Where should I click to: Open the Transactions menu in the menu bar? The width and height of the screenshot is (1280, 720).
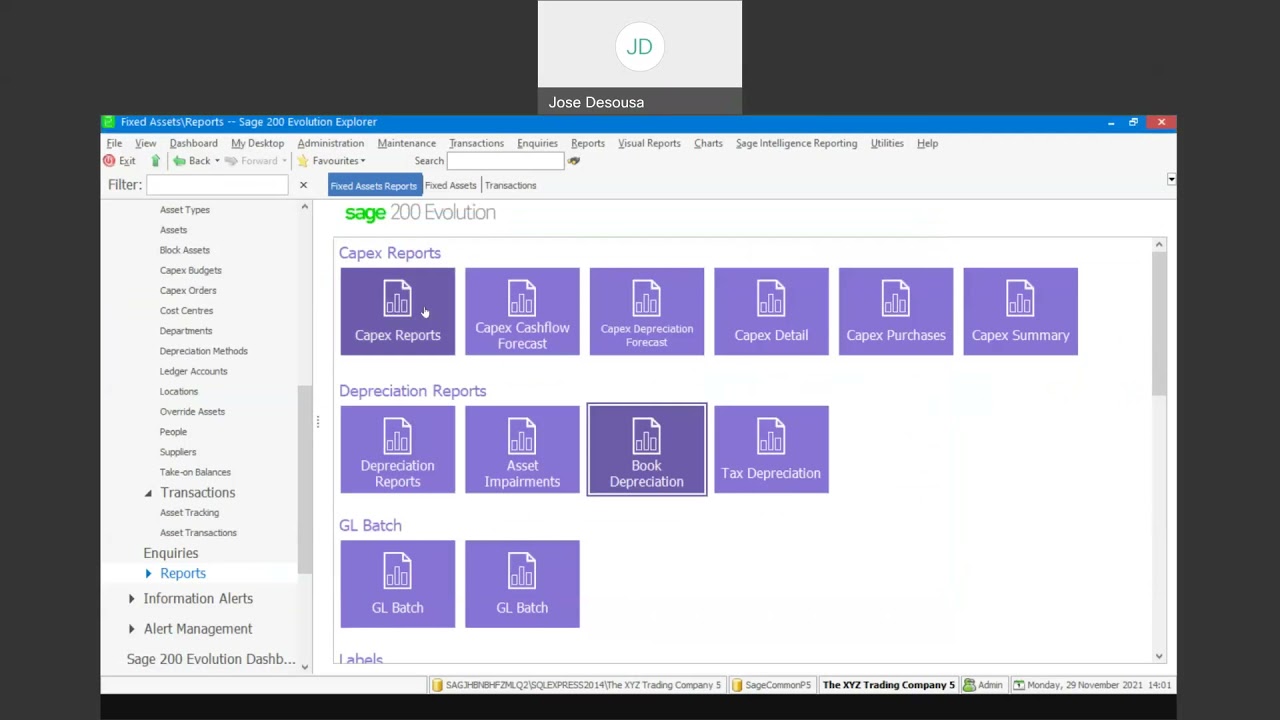476,143
